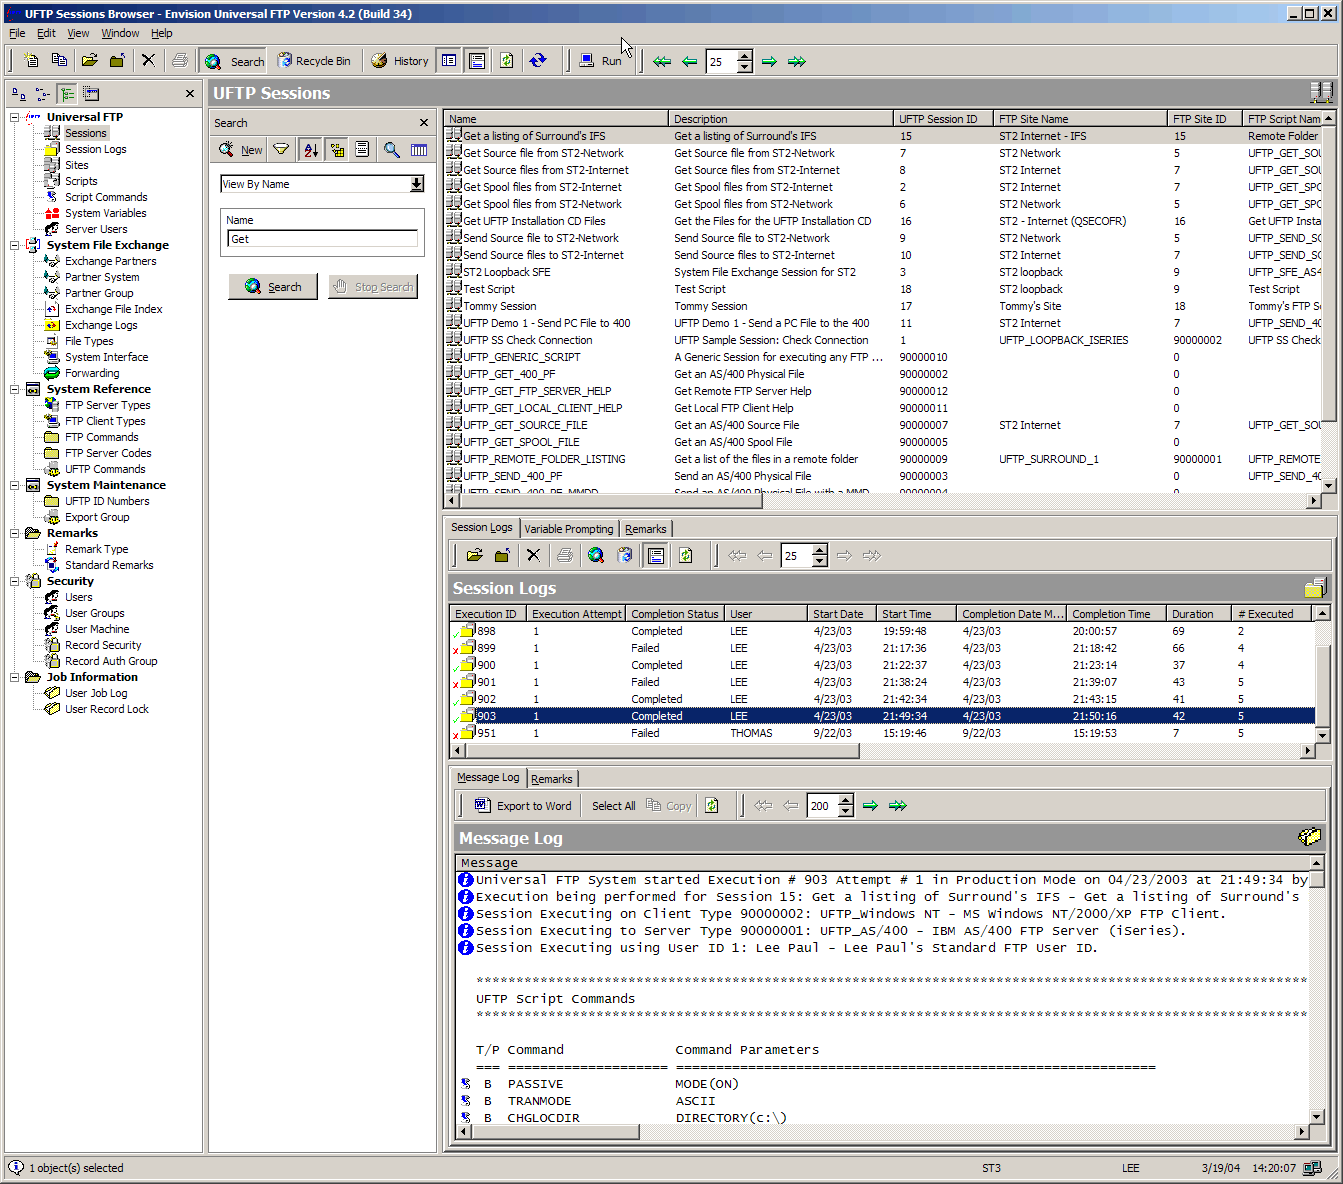Switch to Variable Prompting tab
The height and width of the screenshot is (1184, 1343).
569,529
